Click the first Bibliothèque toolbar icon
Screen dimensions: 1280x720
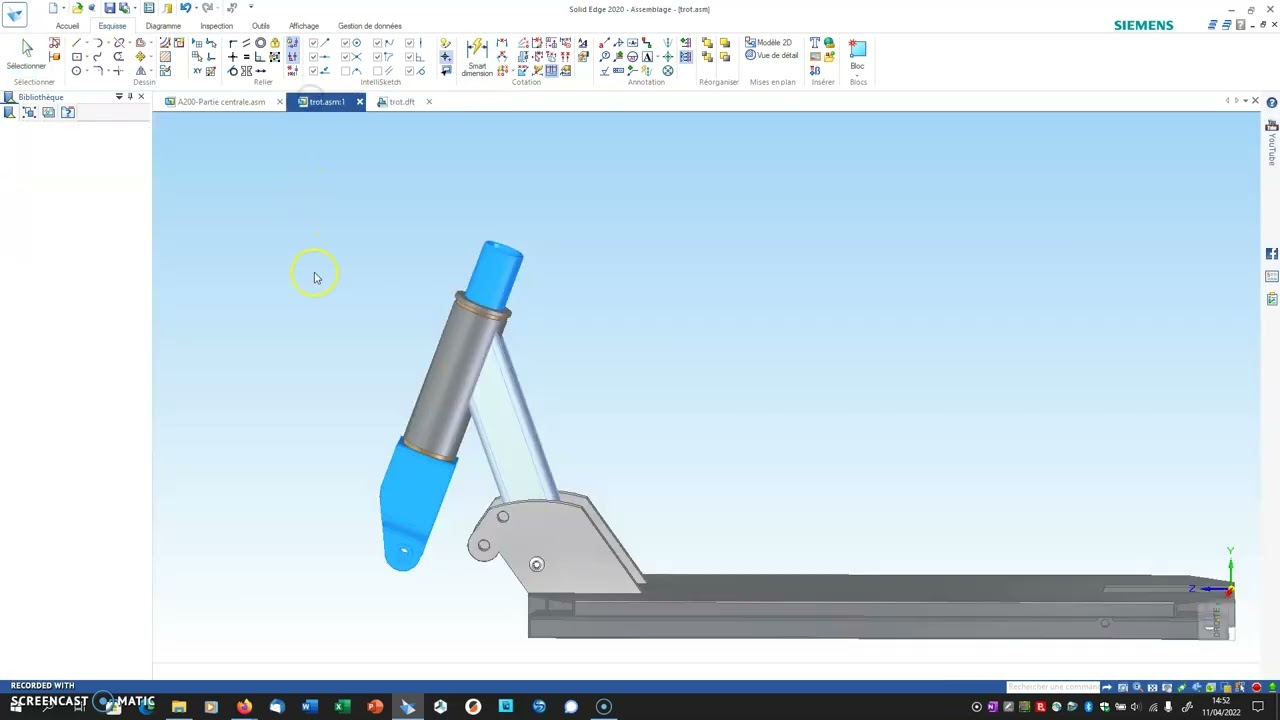tap(9, 113)
